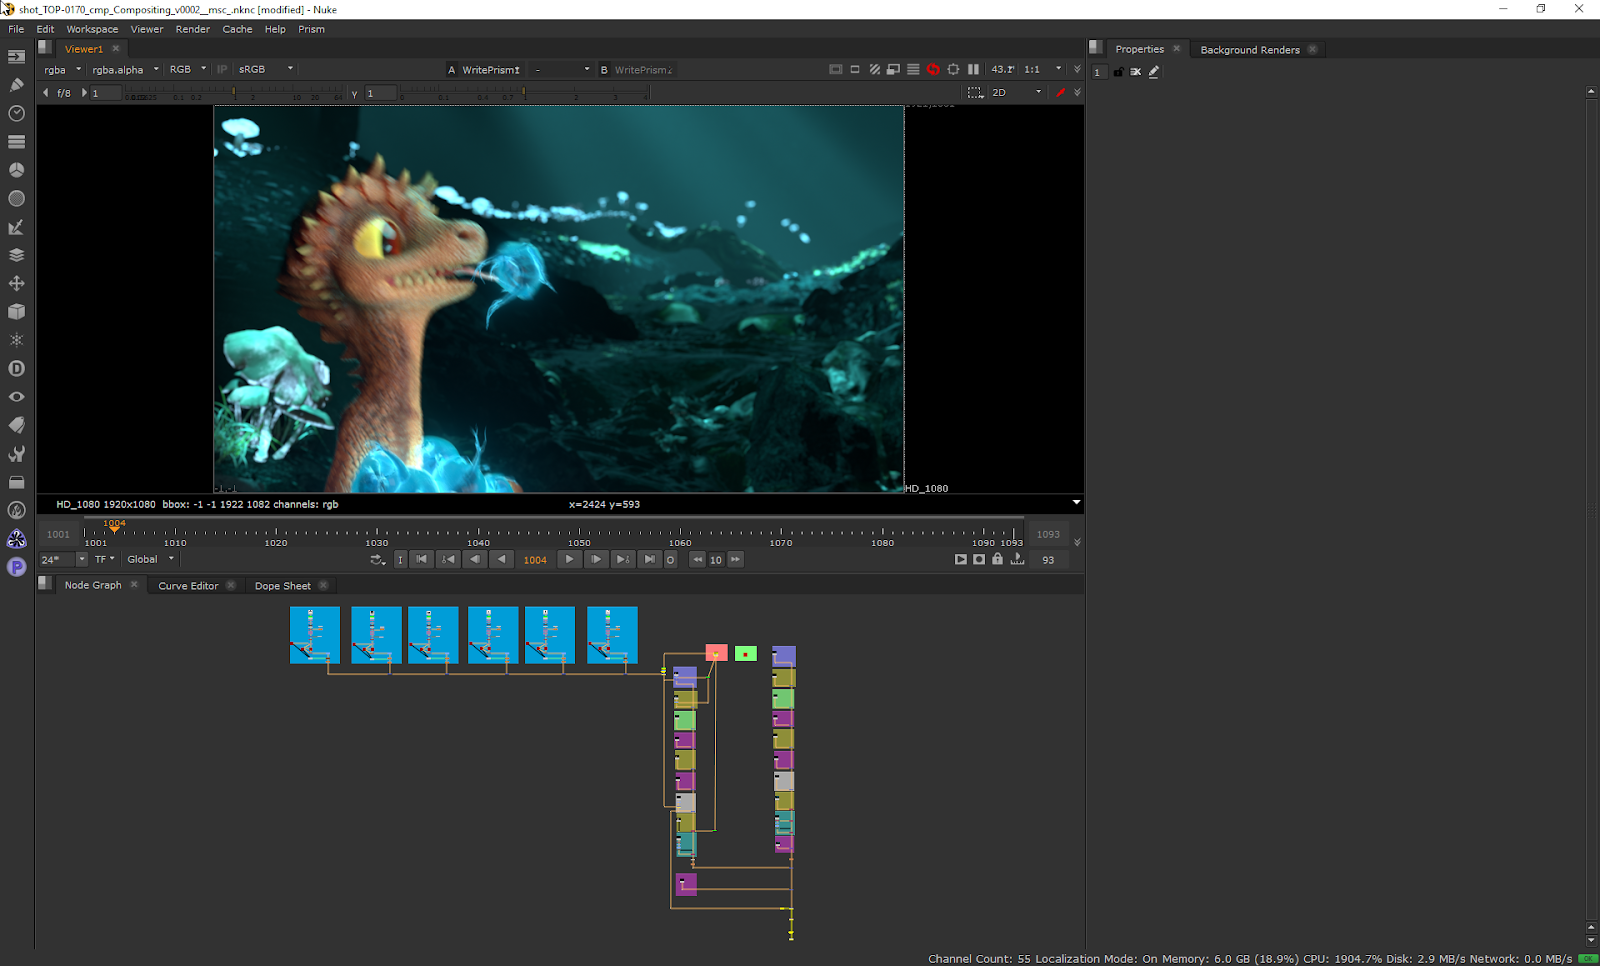Open the Keyer nodes toolbar icon

click(16, 227)
